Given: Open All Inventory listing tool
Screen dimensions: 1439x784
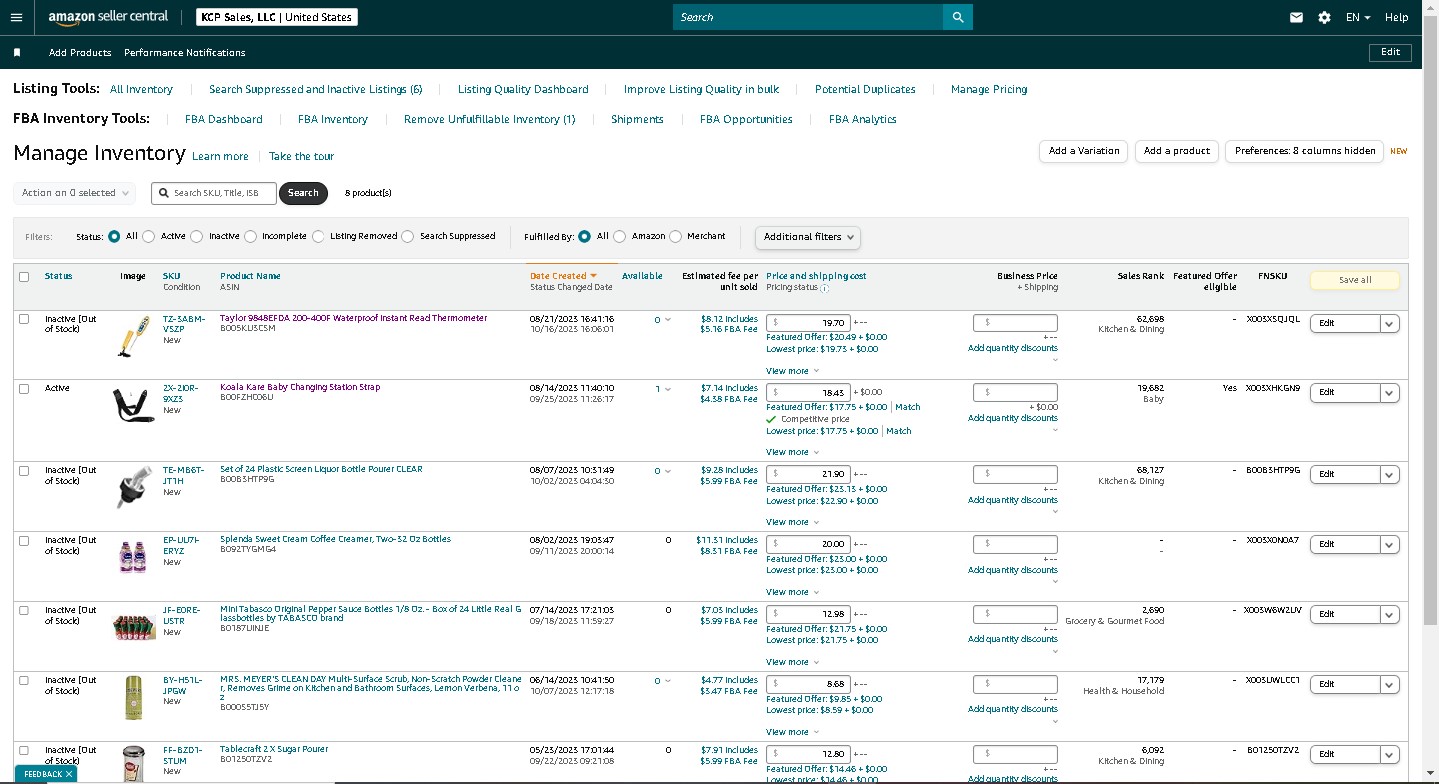Looking at the screenshot, I should point(141,89).
